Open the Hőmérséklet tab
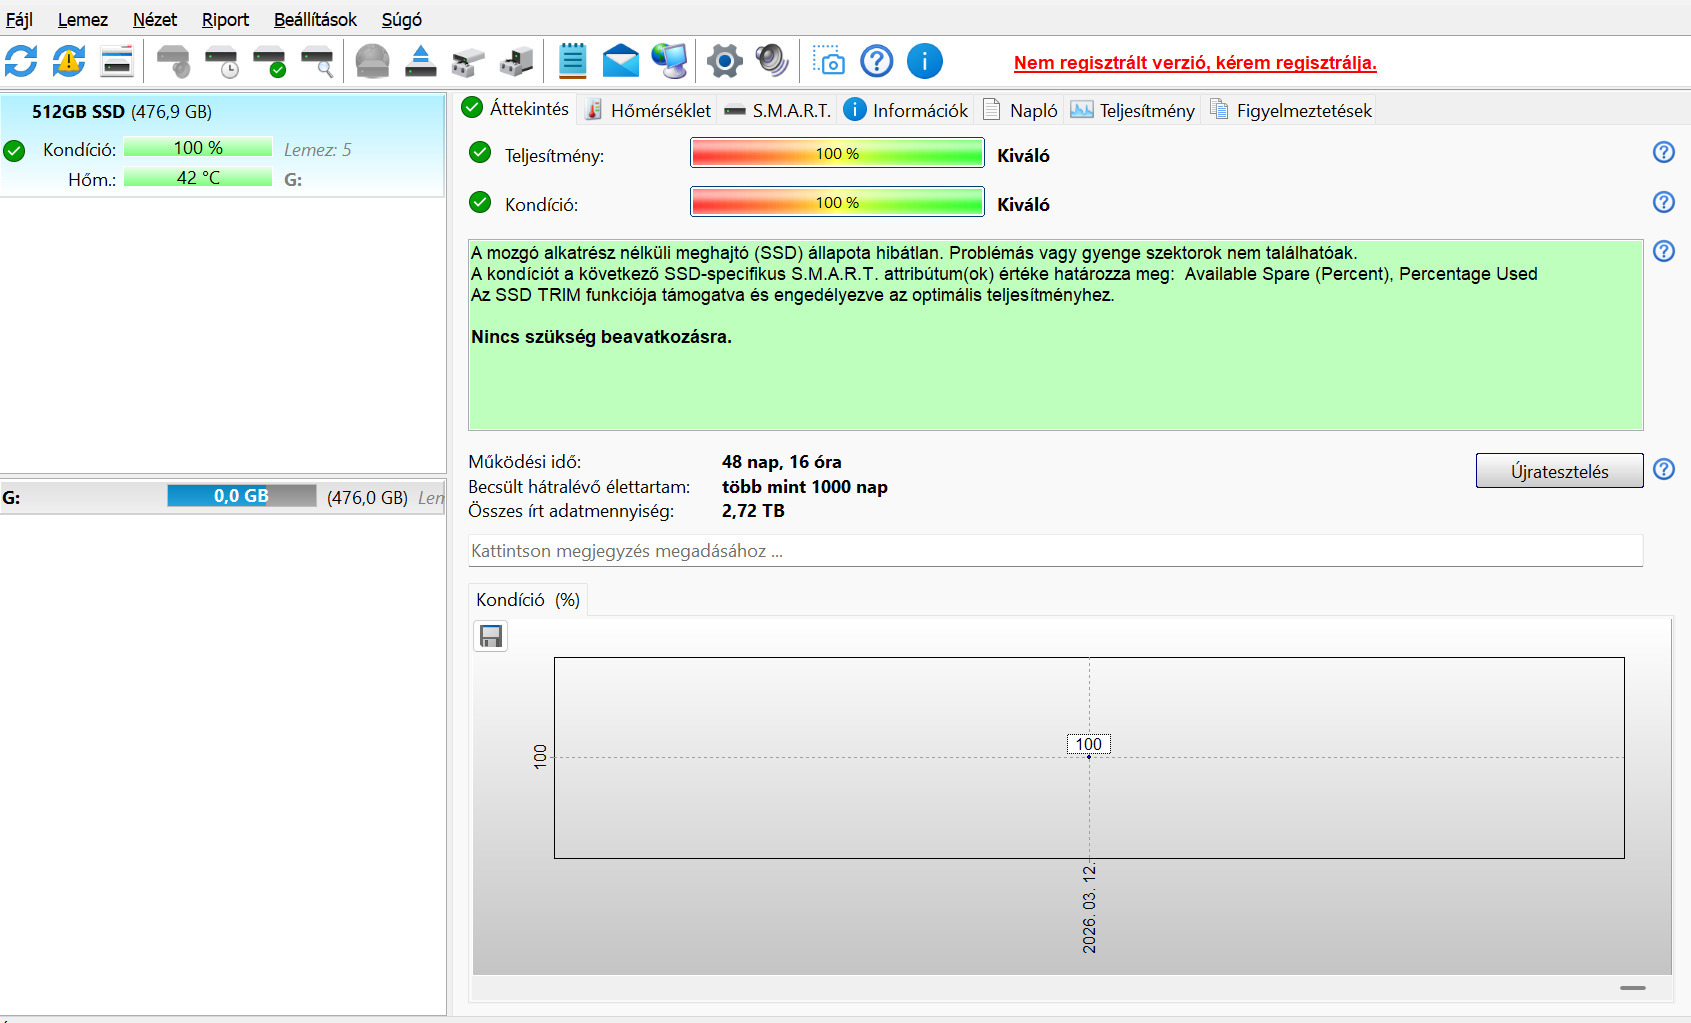 point(648,110)
